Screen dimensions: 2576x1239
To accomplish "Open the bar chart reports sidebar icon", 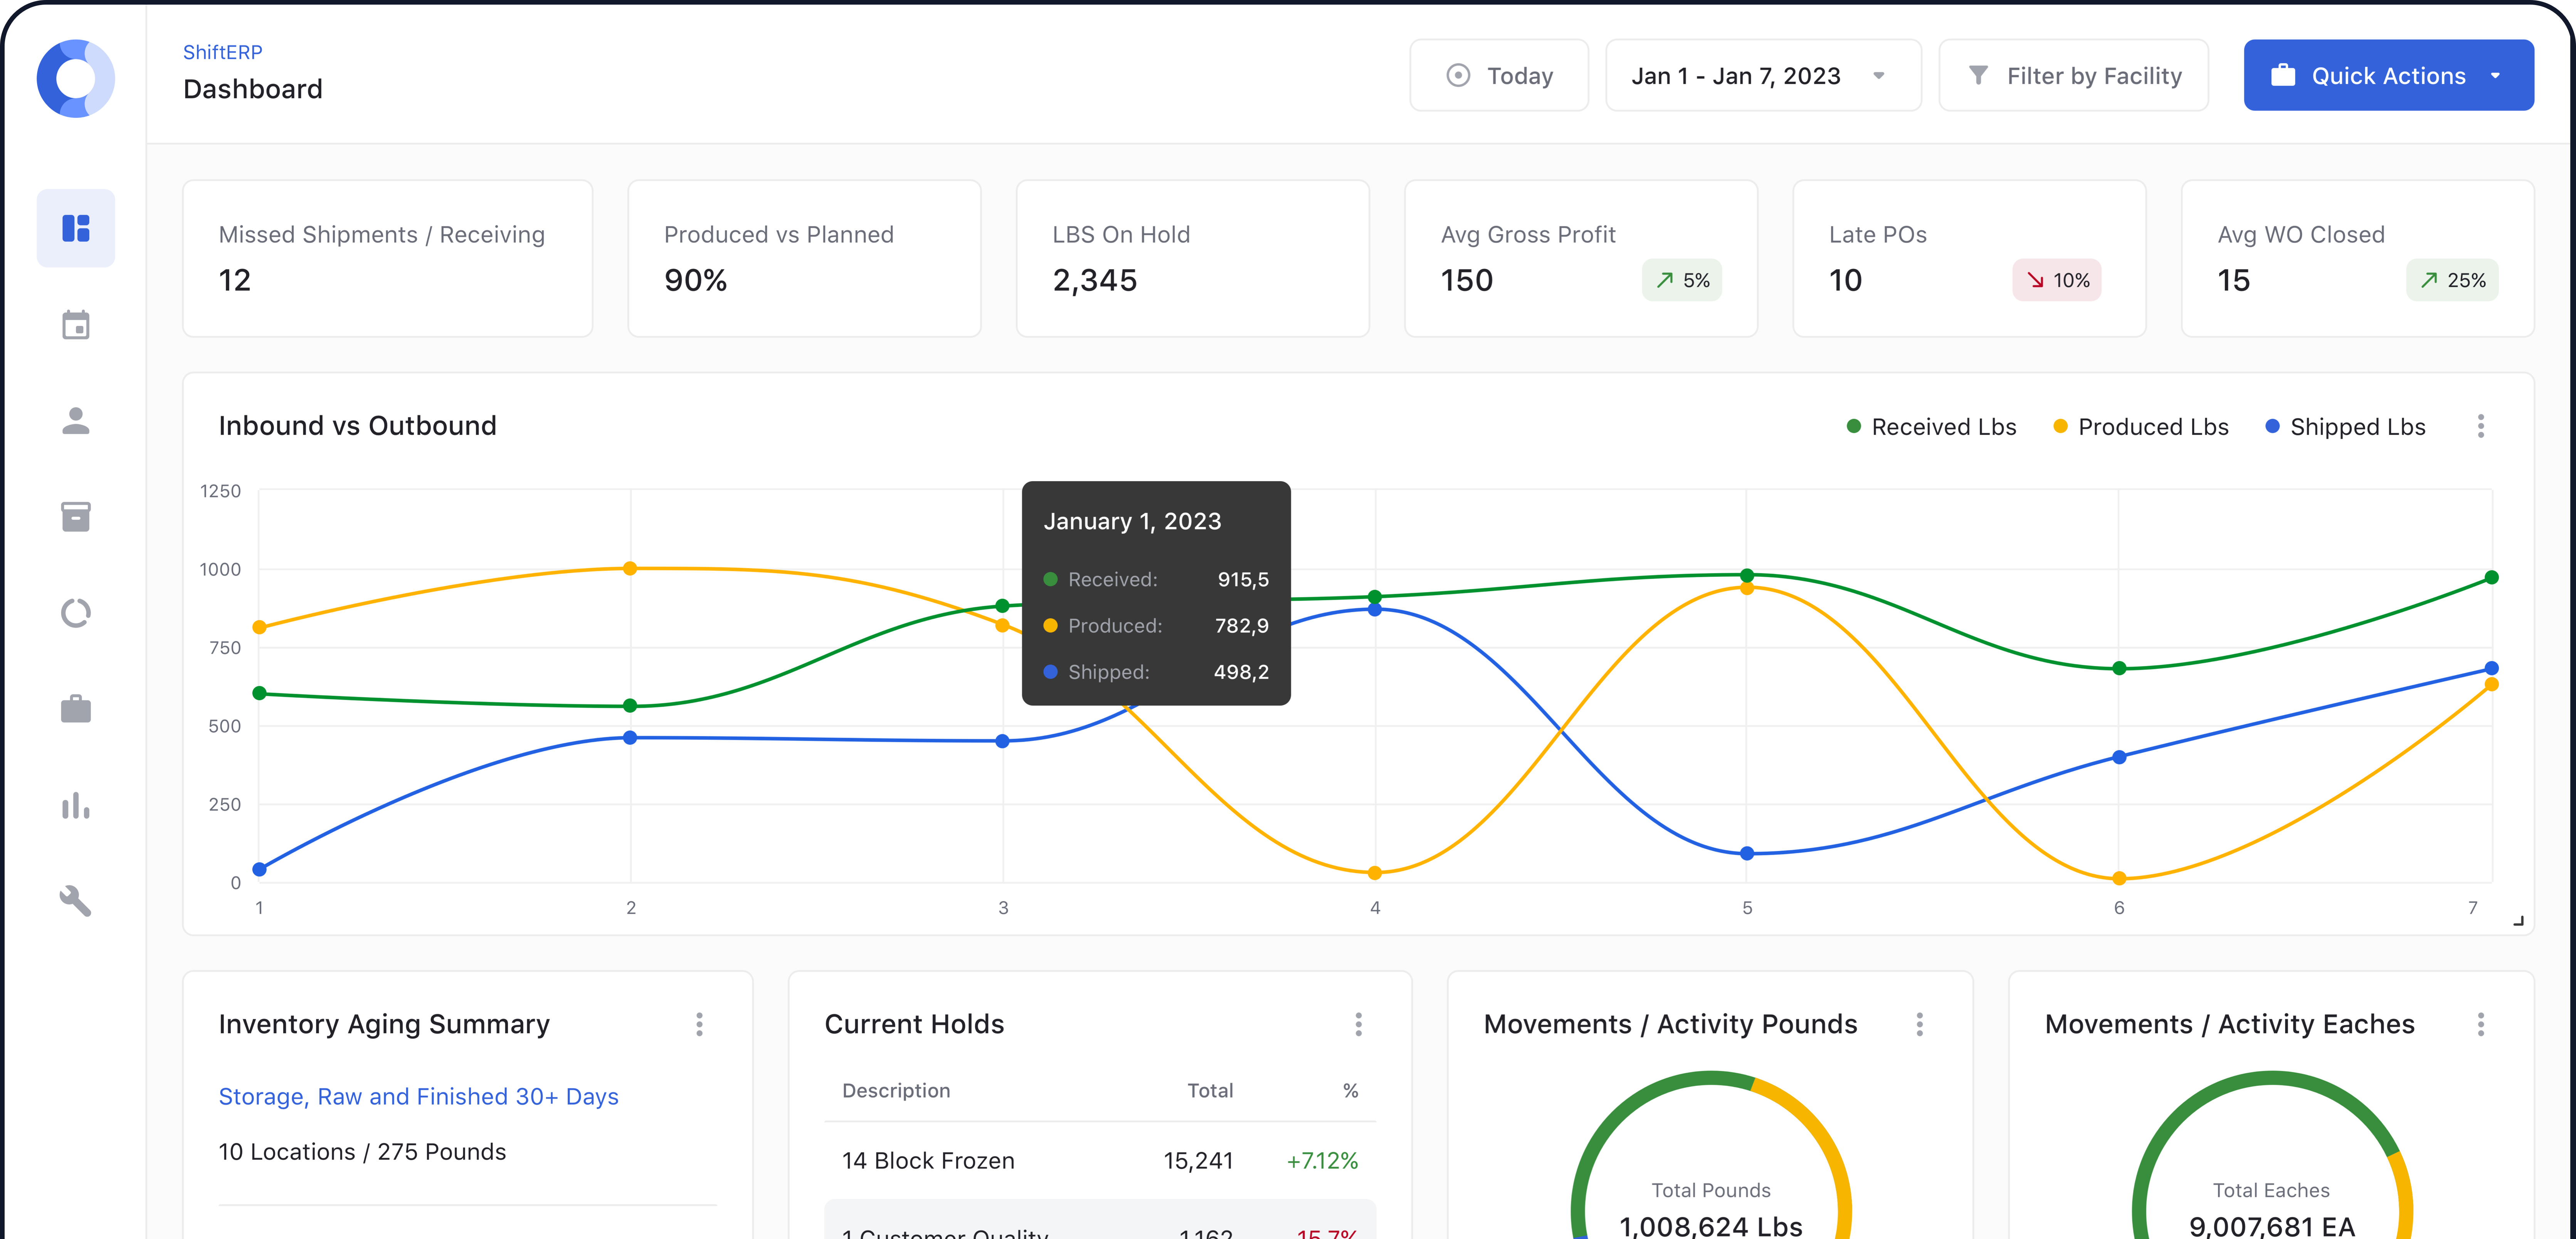I will [76, 805].
